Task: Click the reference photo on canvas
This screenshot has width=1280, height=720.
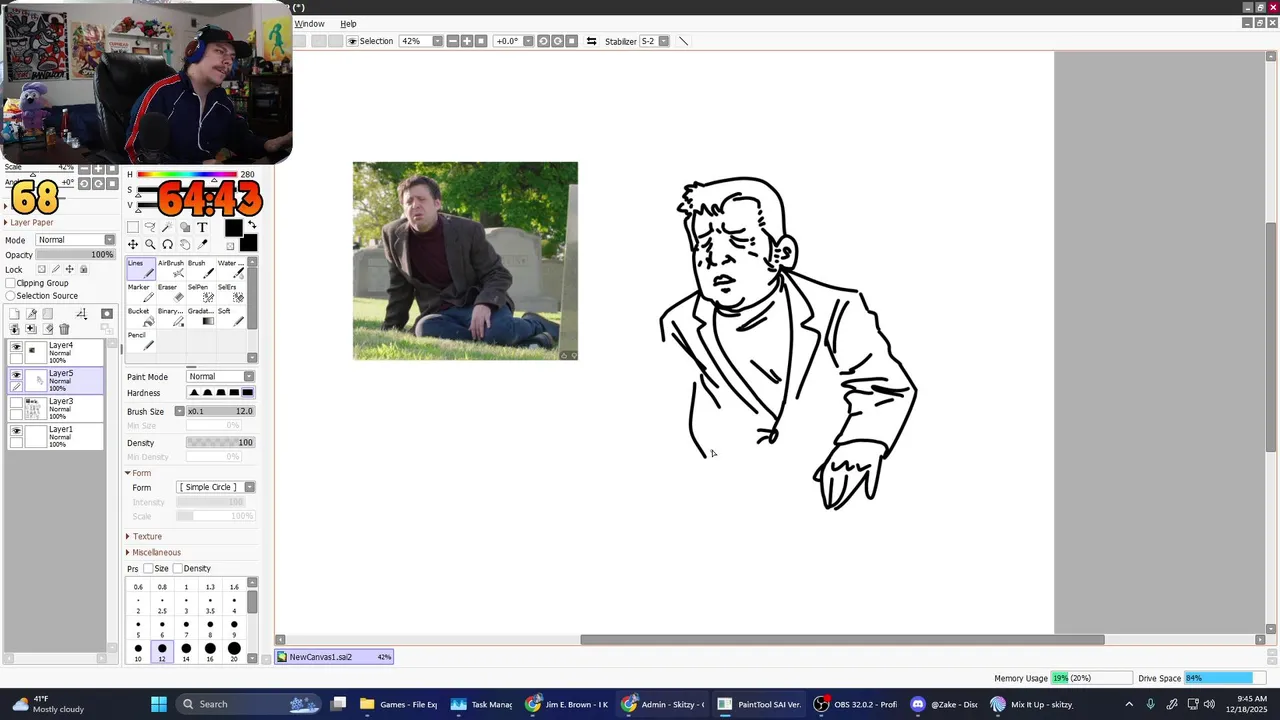Action: 465,261
